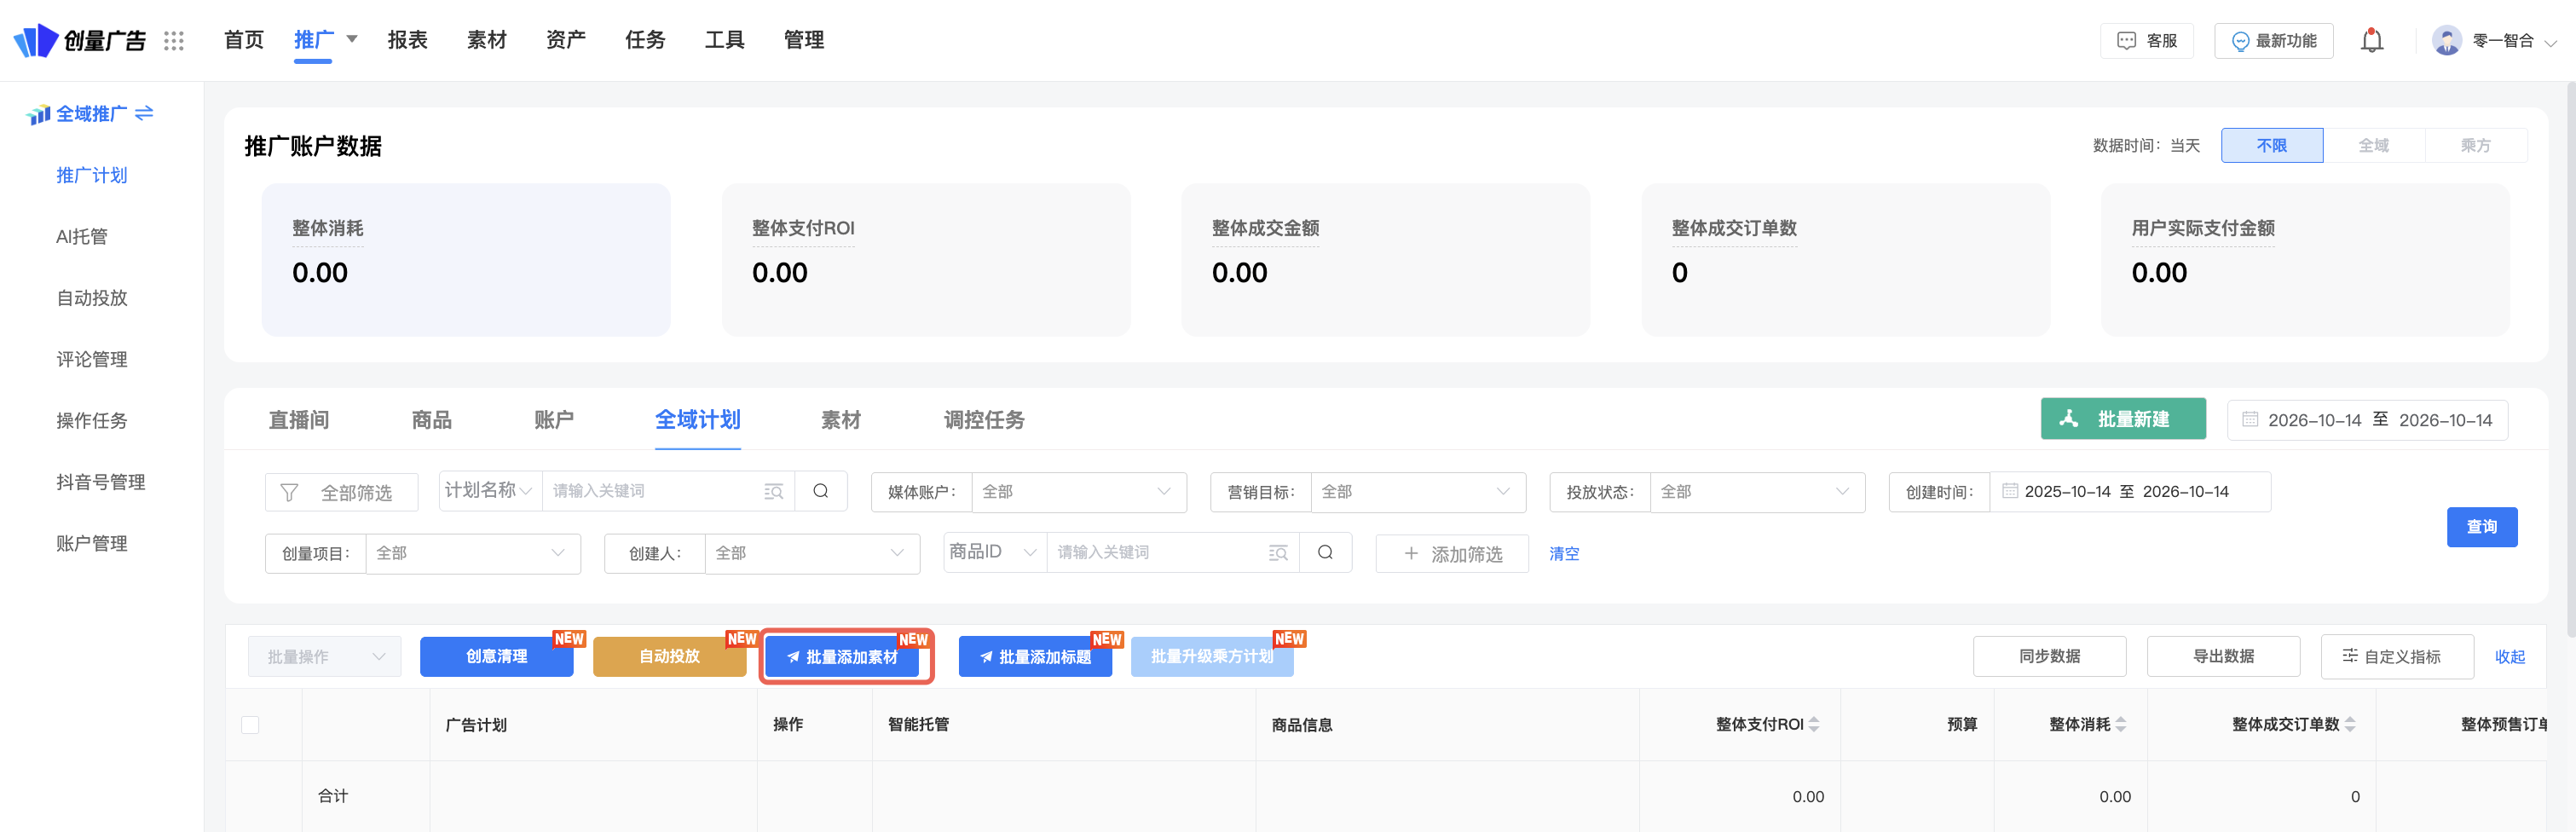
Task: Click the funnel icon in 全部筛选
Action: click(289, 492)
